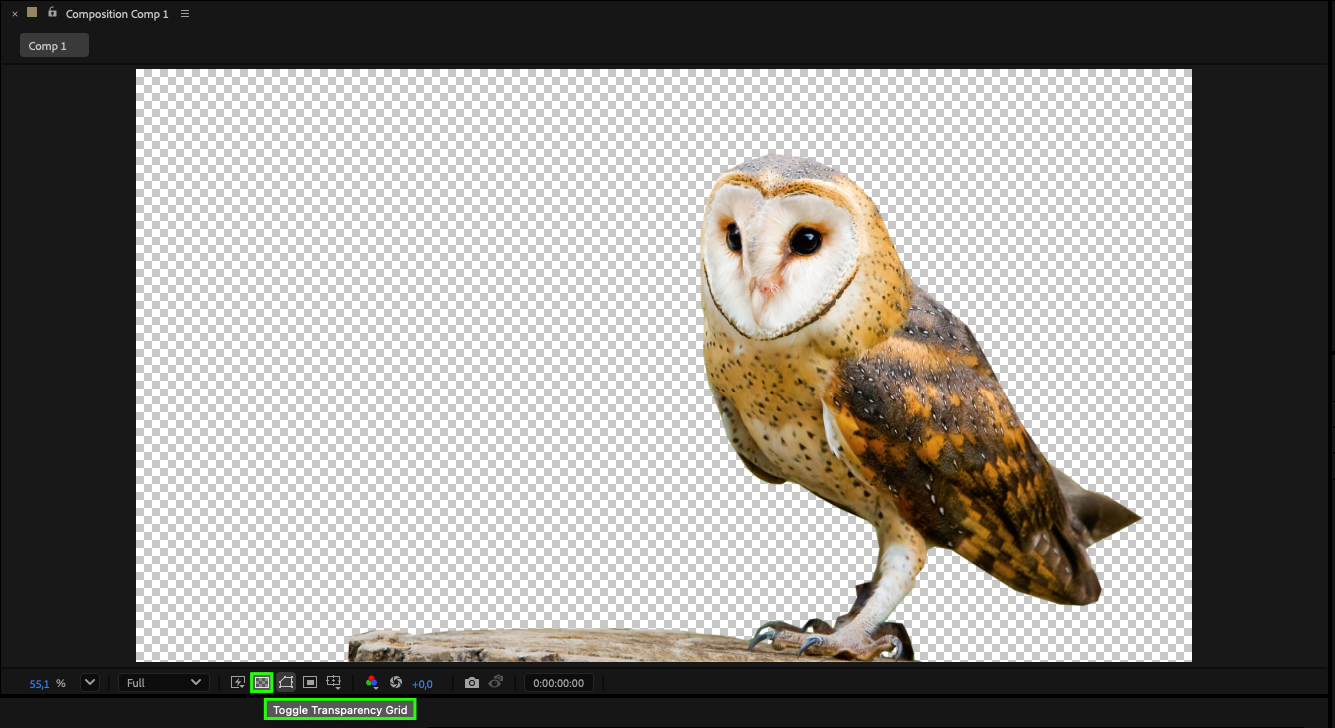Viewport: 1335px width, 728px height.
Task: Click the Fast Previews lightning icon
Action: 238,683
